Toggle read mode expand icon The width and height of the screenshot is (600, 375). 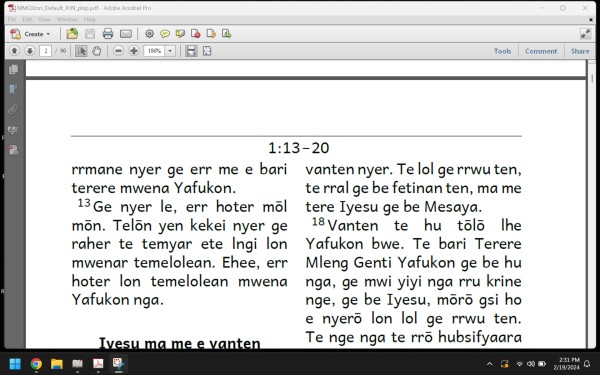(585, 34)
